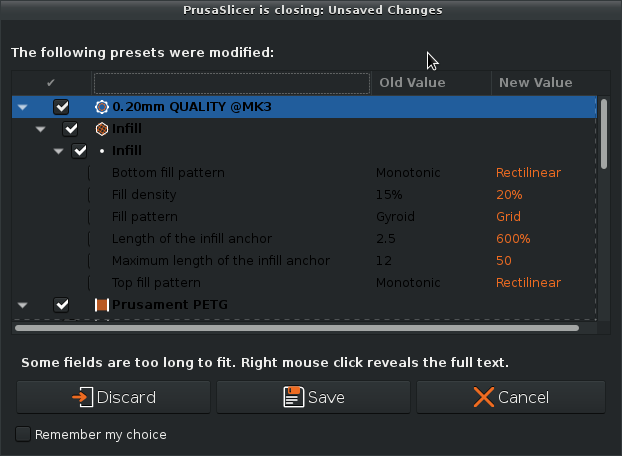The image size is (622, 456).
Task: Click old value Gyroid
Action: [x=395, y=217]
